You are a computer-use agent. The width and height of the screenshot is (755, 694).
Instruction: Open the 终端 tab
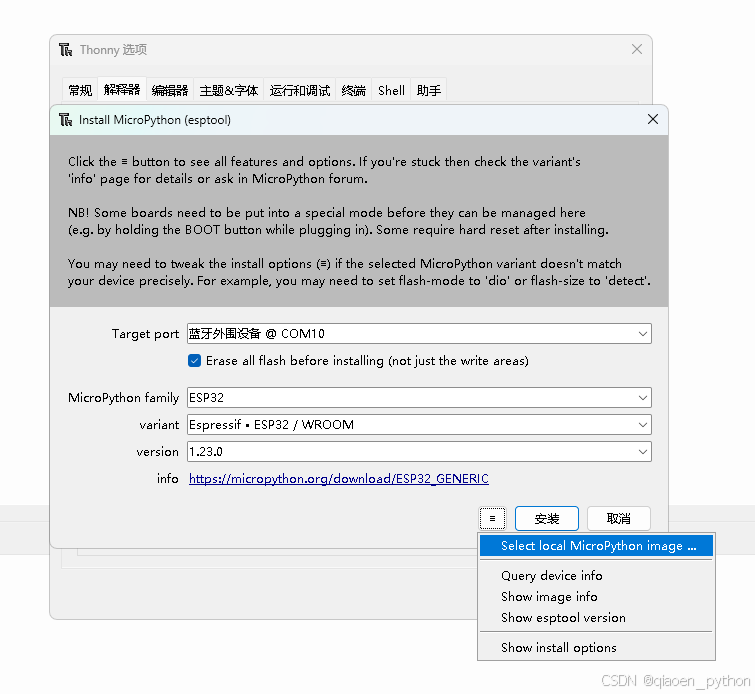[x=353, y=90]
